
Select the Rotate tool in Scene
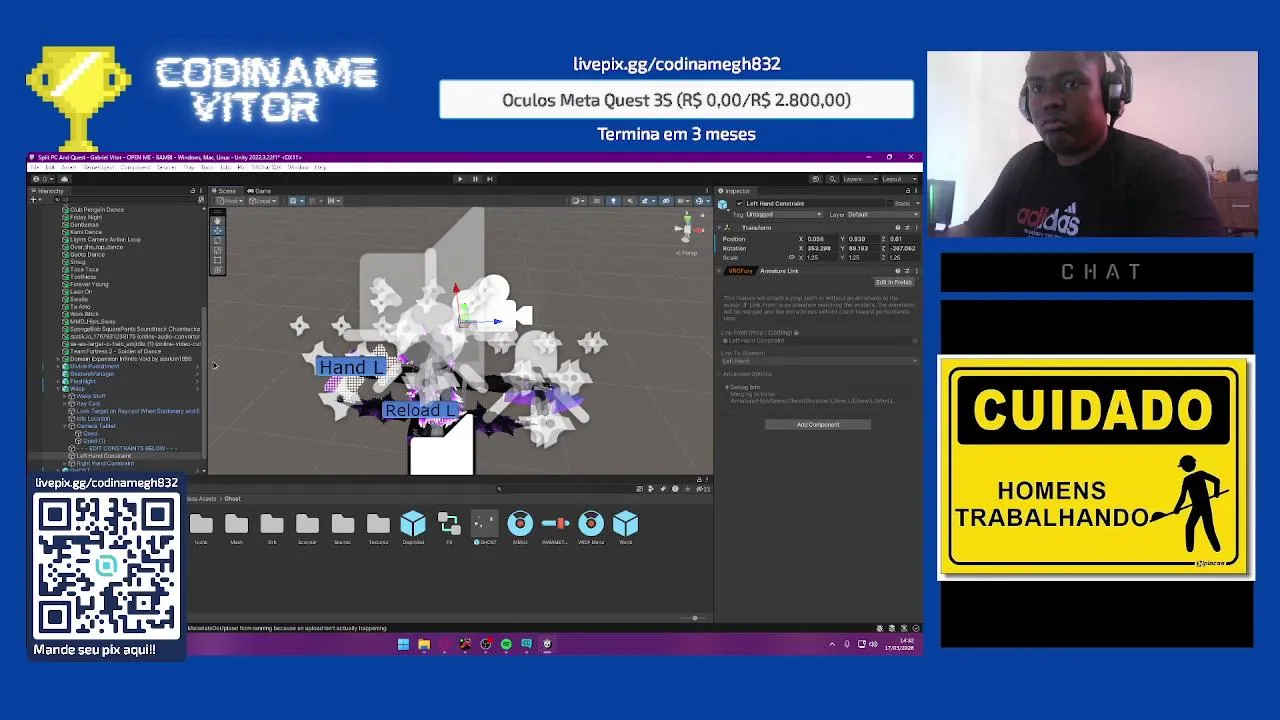pos(218,241)
